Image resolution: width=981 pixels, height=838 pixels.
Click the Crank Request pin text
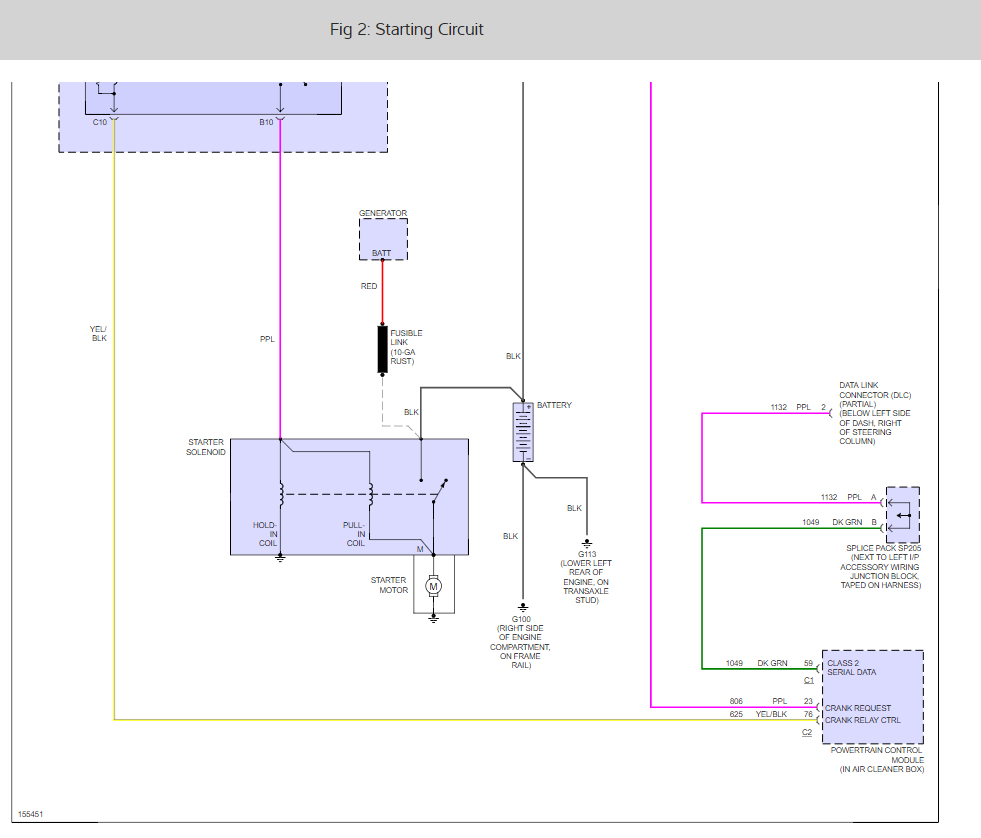tap(858, 708)
